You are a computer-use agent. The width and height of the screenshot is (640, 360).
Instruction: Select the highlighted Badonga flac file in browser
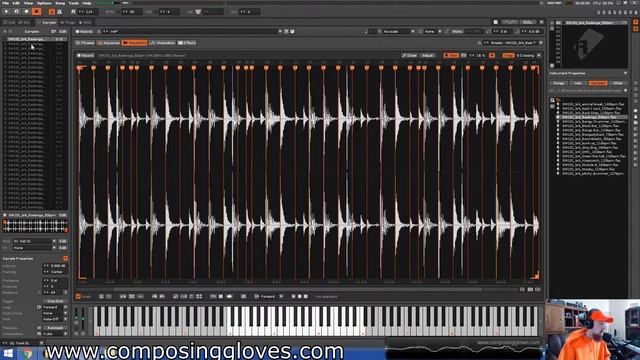click(x=591, y=117)
